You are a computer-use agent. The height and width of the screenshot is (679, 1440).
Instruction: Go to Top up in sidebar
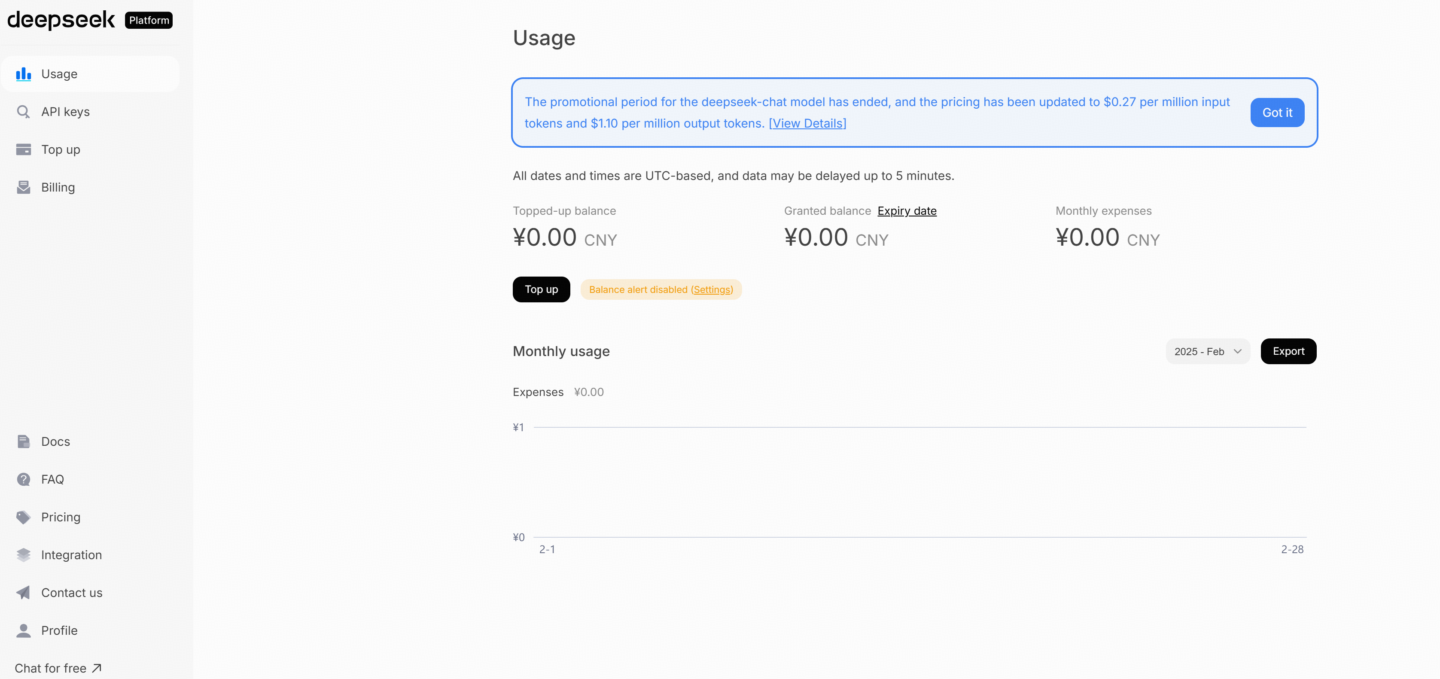coord(90,150)
